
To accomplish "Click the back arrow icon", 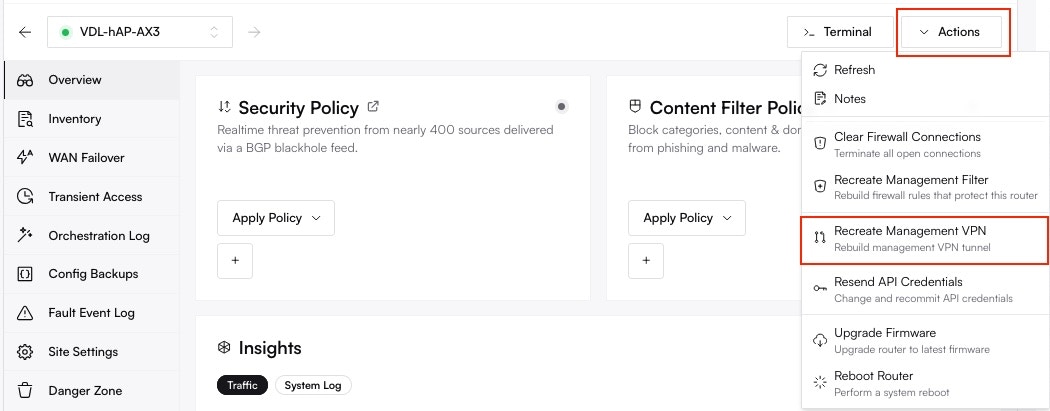I will [x=24, y=32].
